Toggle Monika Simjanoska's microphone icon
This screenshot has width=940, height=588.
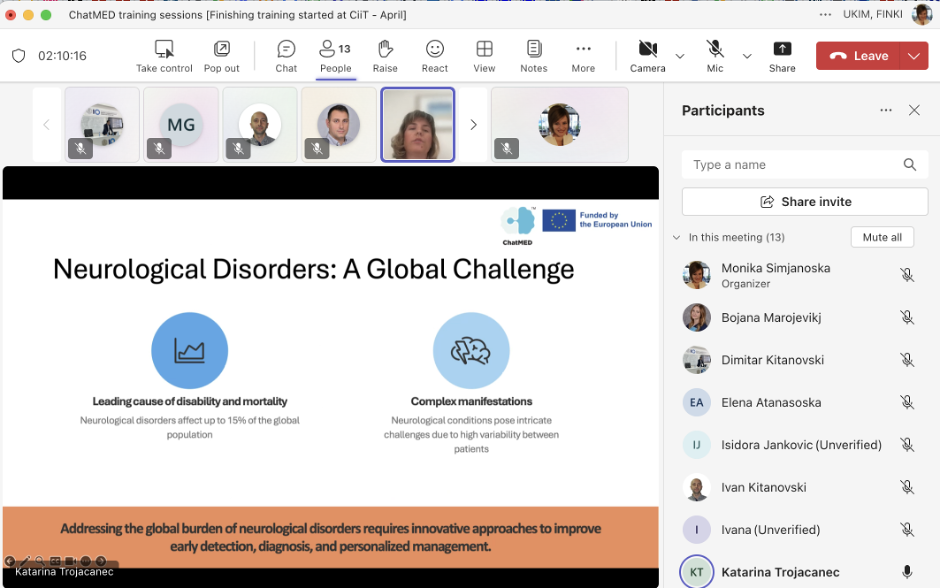coord(907,275)
